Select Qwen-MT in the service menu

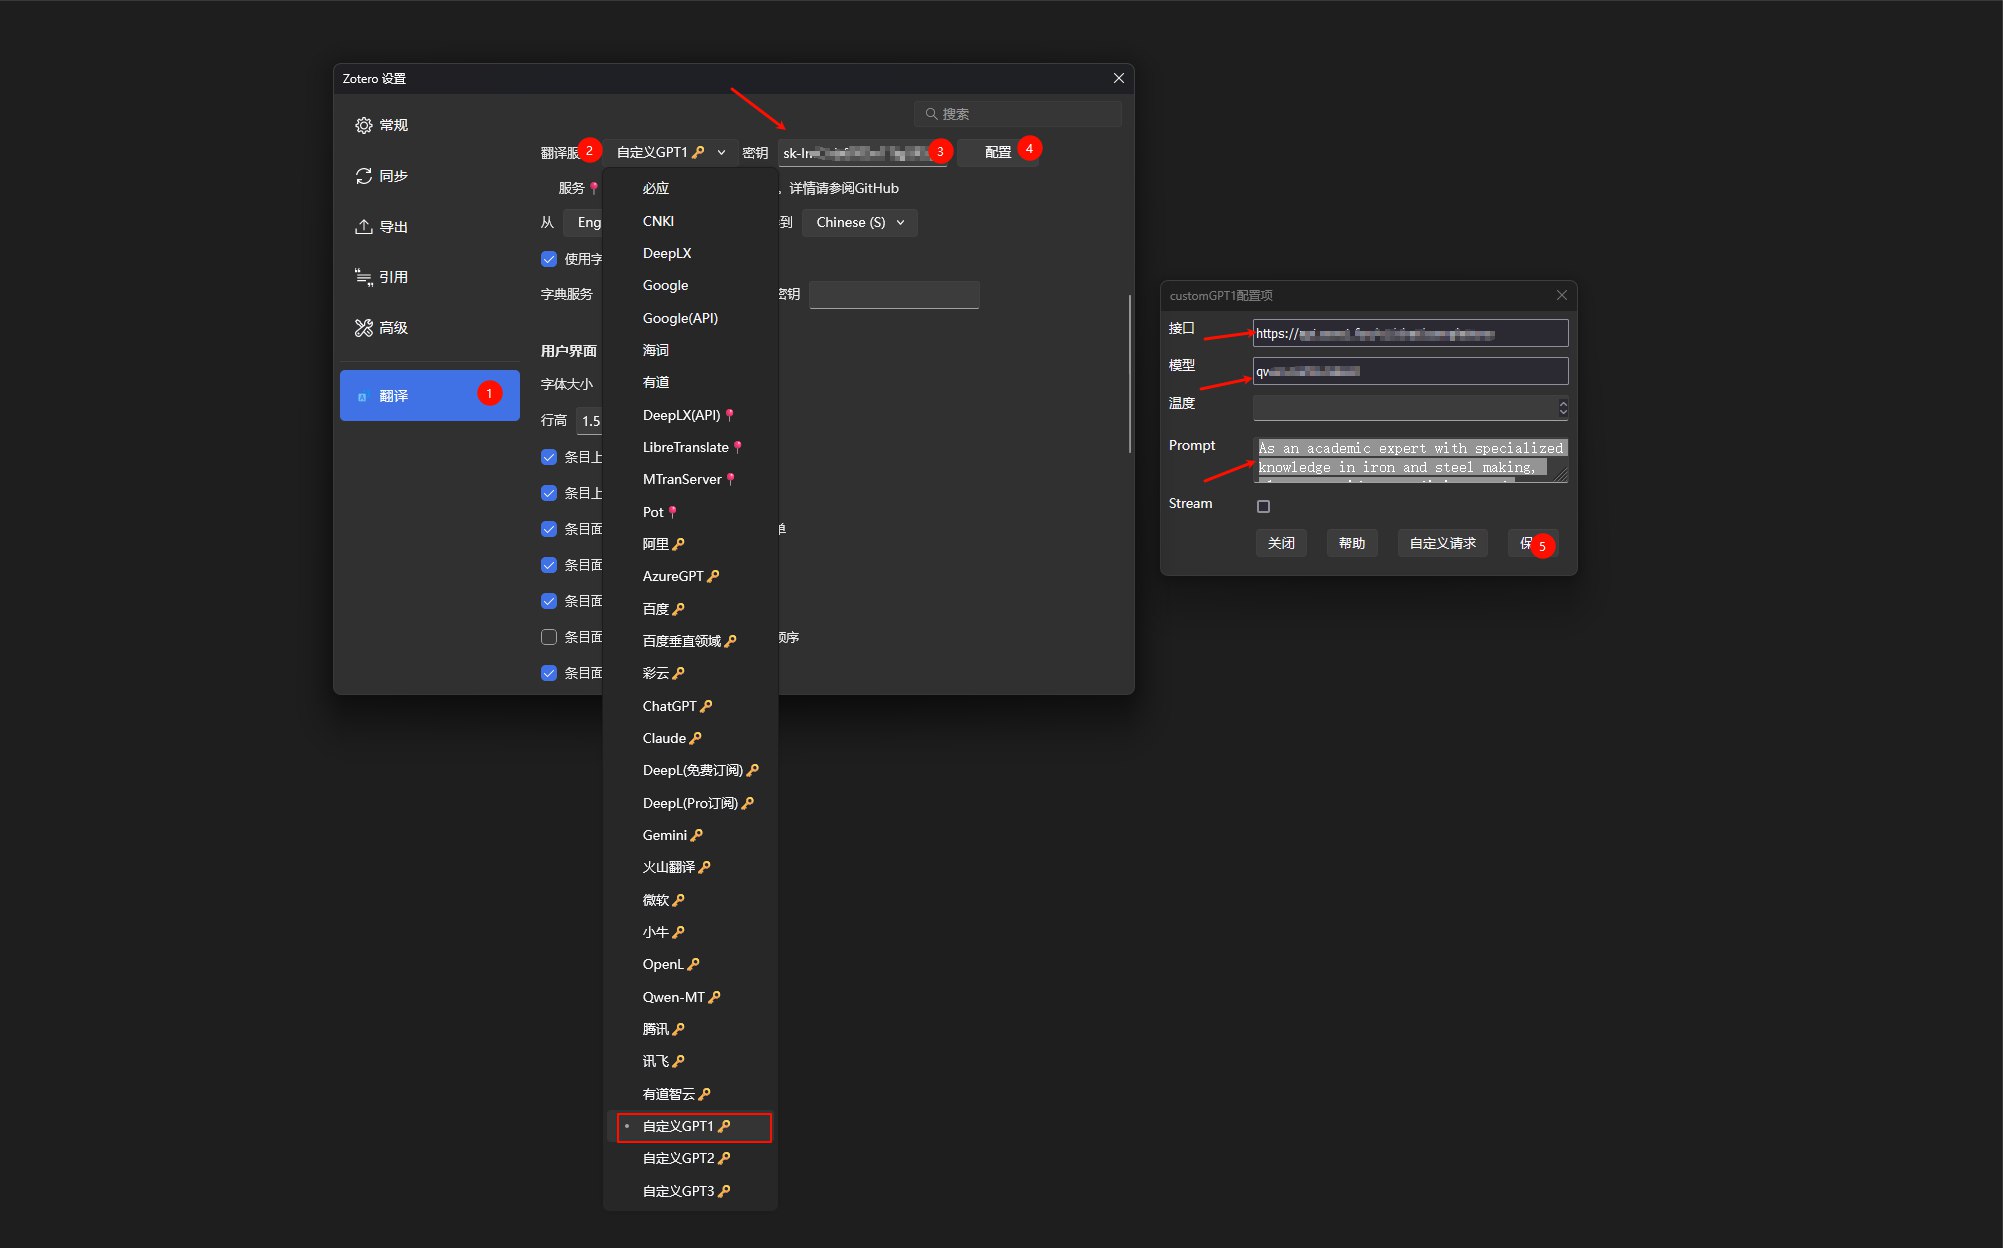pyautogui.click(x=673, y=997)
